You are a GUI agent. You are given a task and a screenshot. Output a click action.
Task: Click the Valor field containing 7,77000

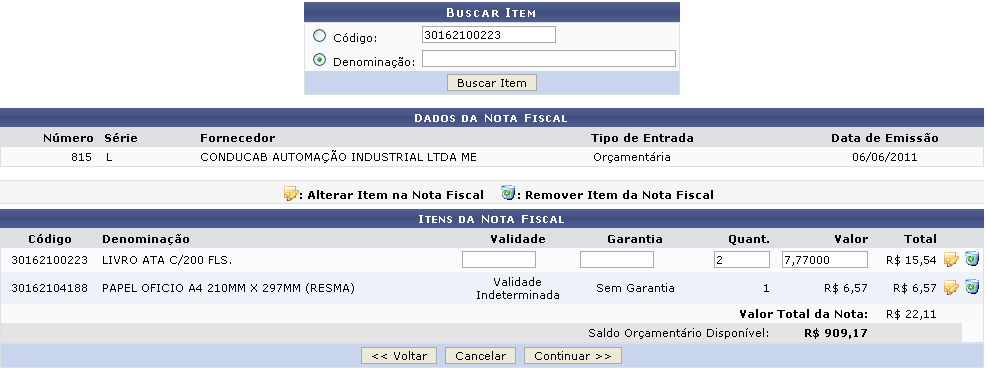(x=825, y=260)
